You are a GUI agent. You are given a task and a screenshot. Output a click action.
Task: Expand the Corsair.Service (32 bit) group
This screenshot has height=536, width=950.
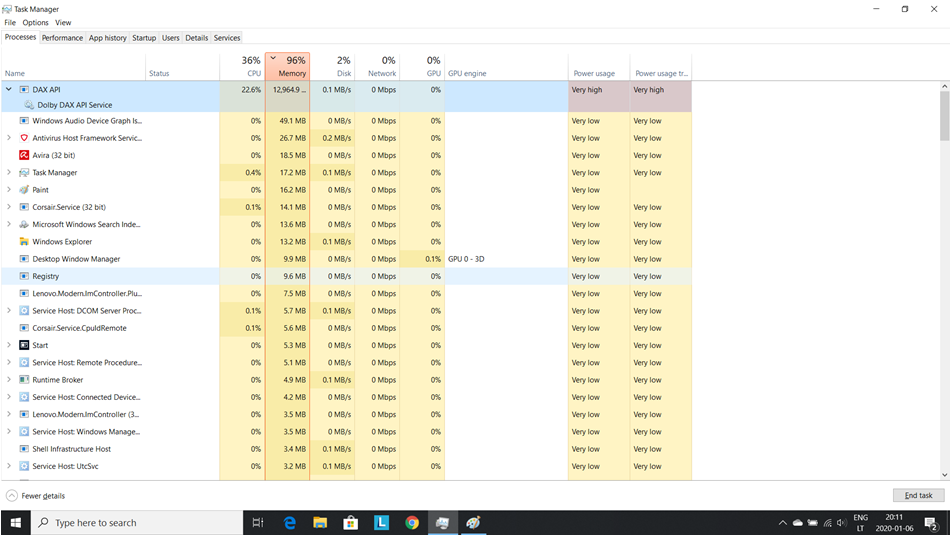click(x=9, y=207)
